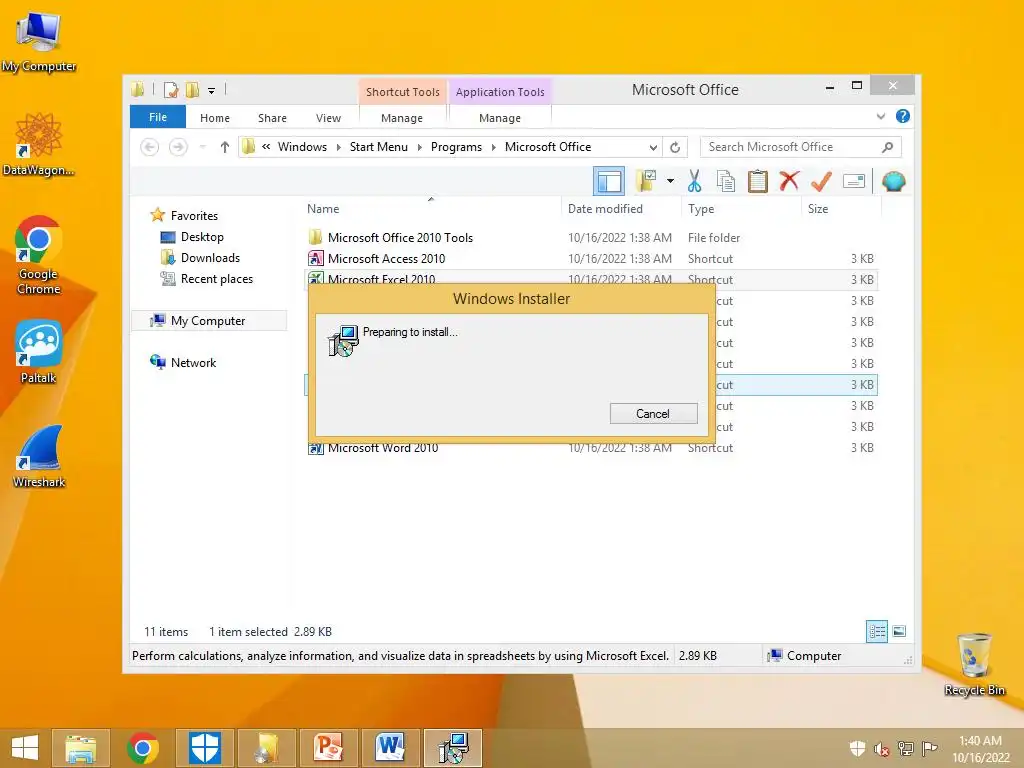Click the muted volume tray icon
This screenshot has height=768, width=1024.
click(882, 749)
